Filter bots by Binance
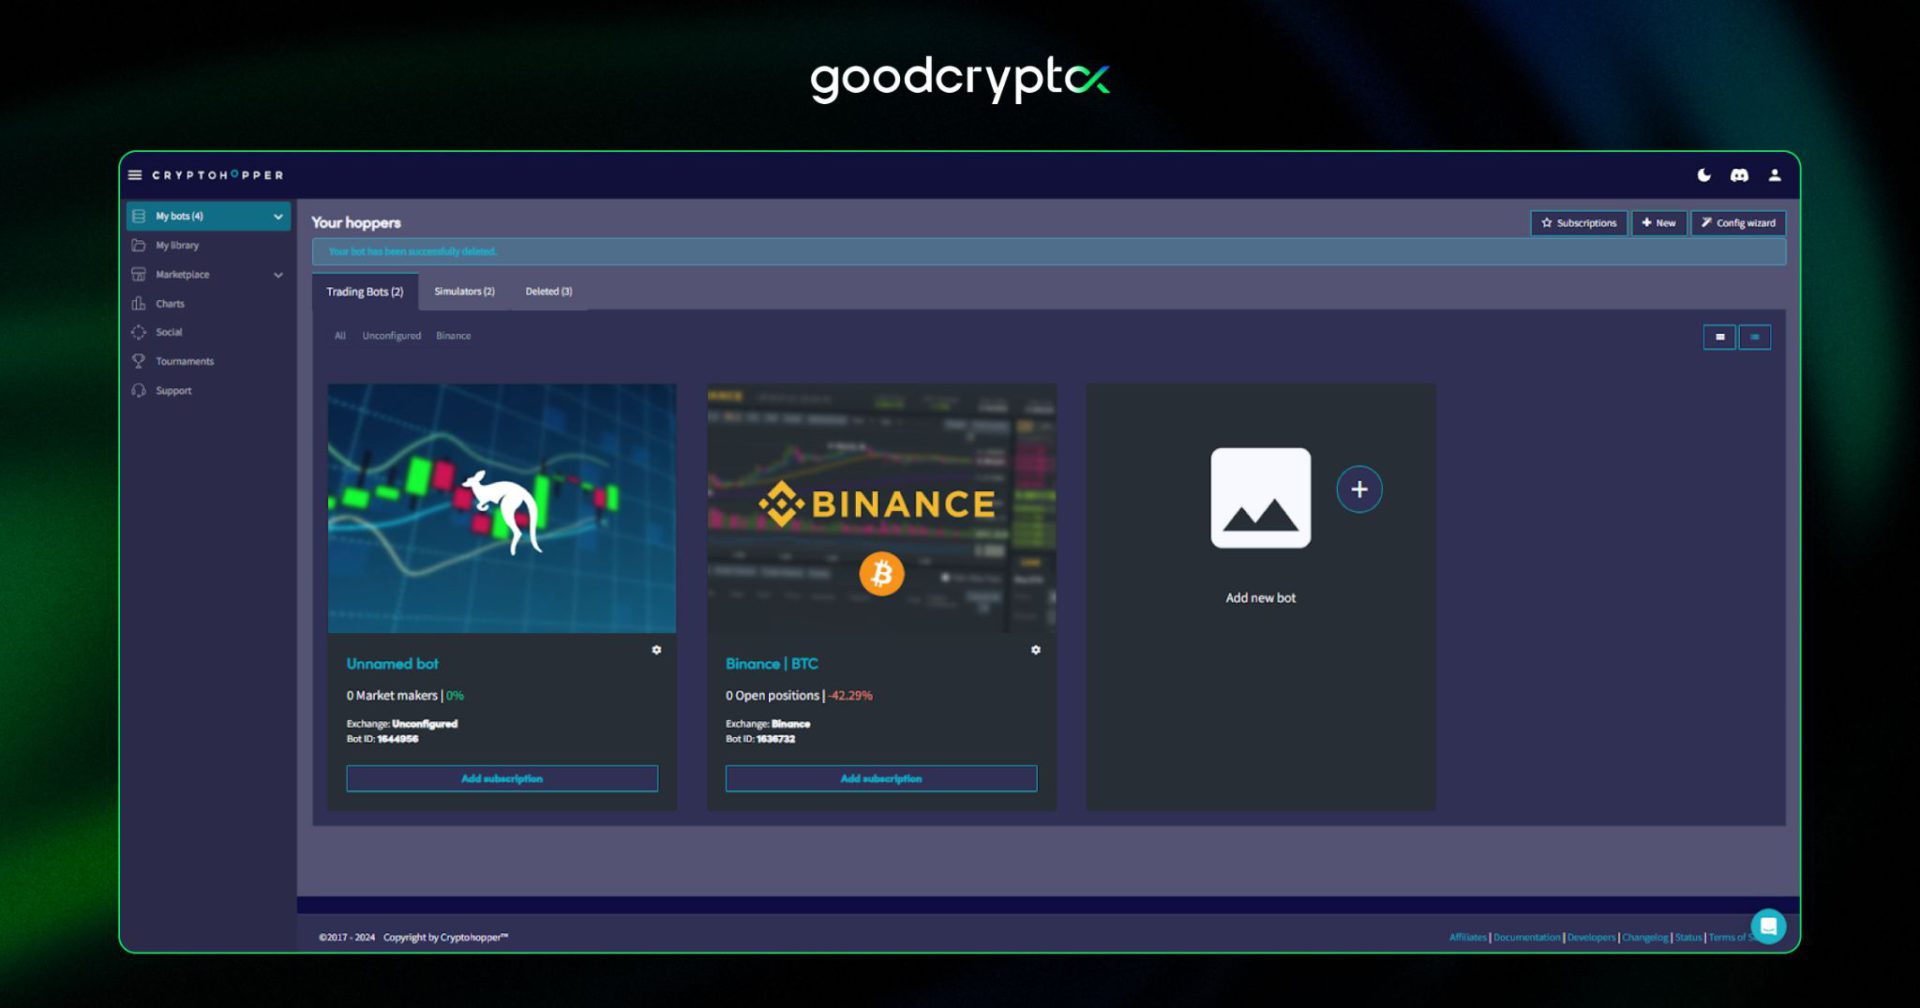Screen dimensions: 1920x1008 [453, 336]
